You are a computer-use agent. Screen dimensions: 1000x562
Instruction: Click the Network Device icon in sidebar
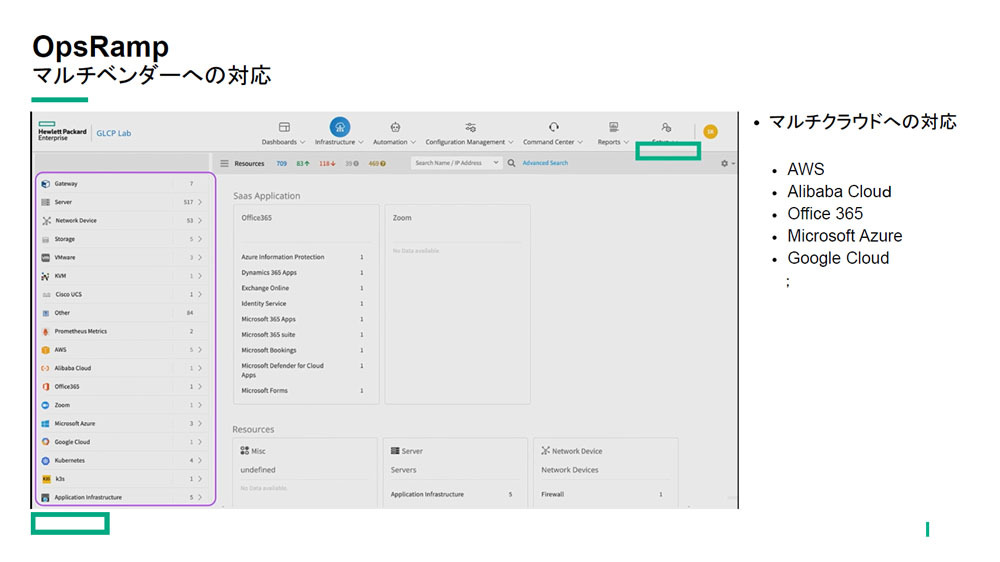tap(46, 221)
